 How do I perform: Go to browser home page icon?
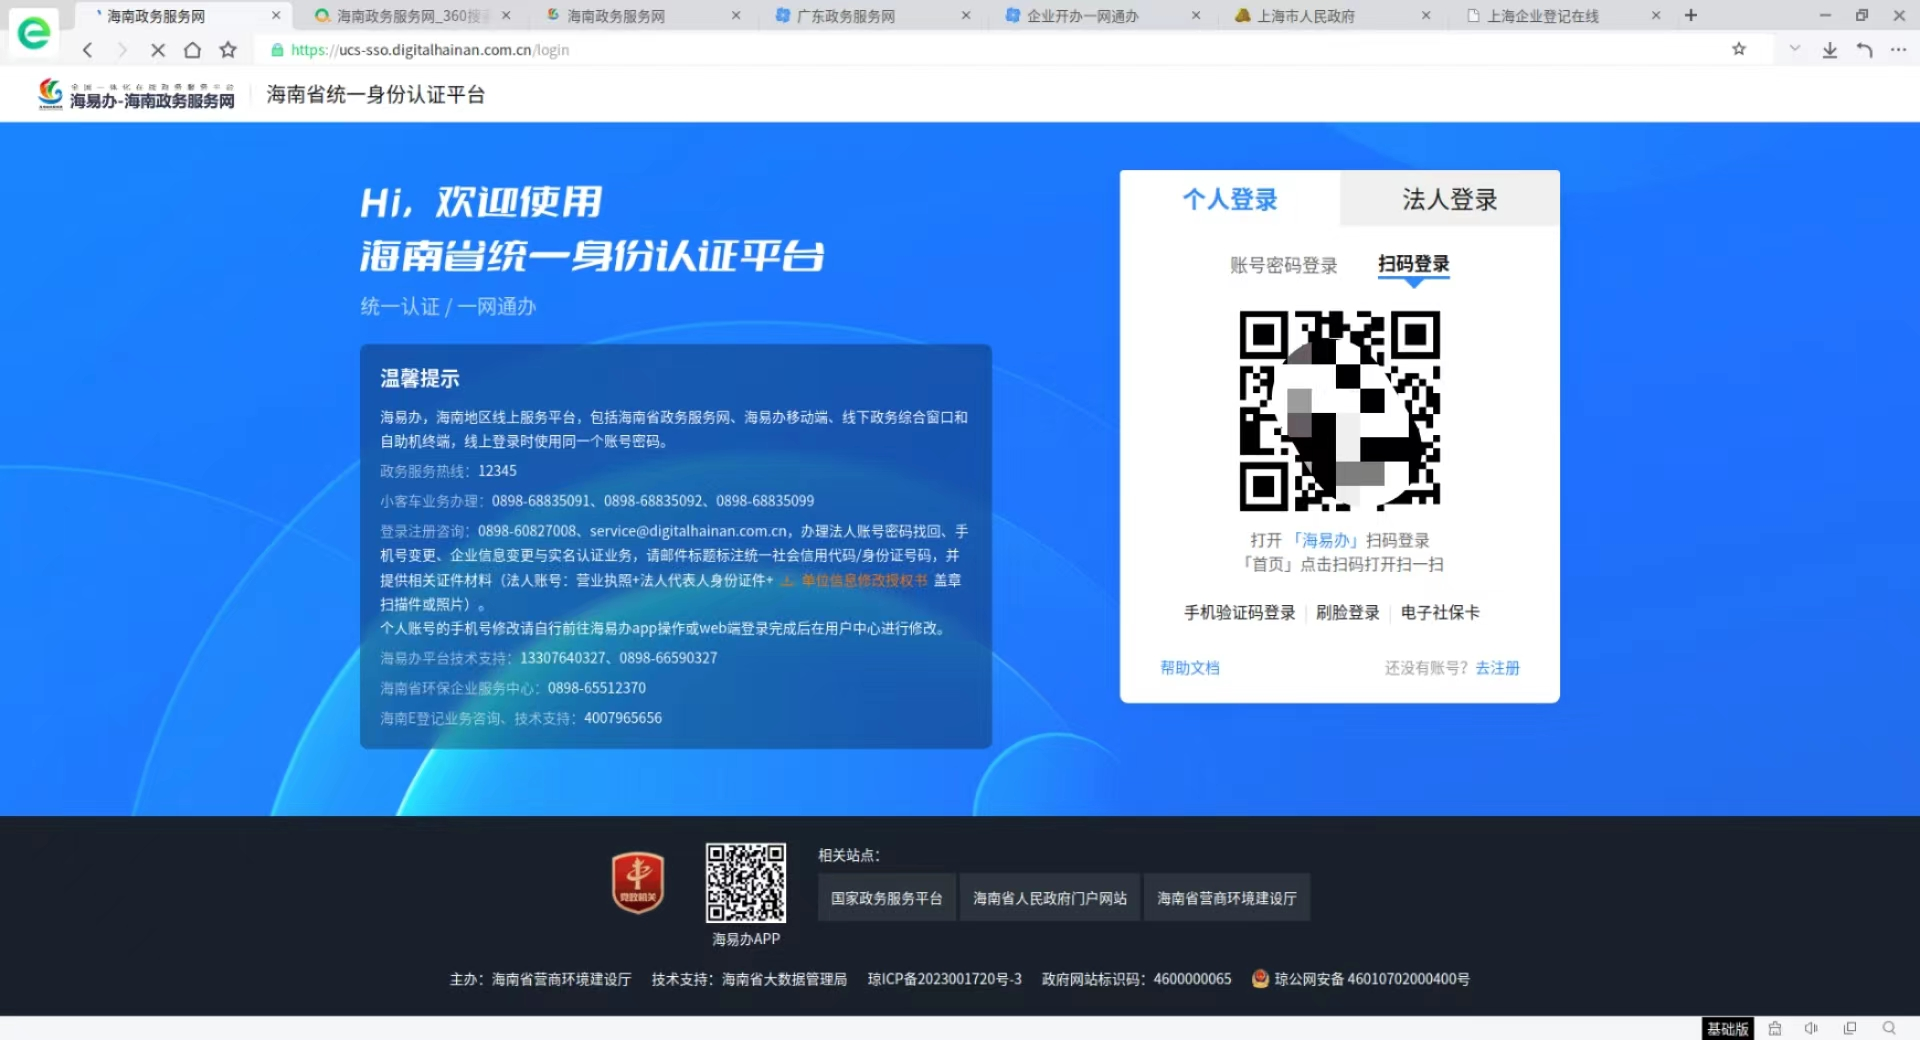pos(192,50)
